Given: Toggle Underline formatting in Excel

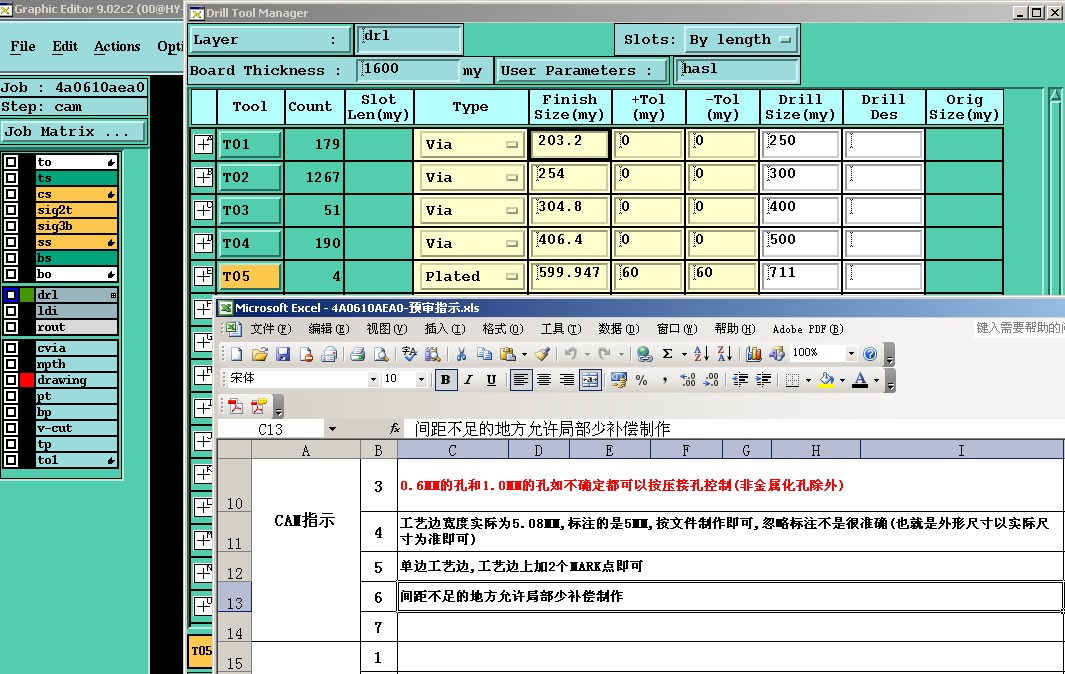Looking at the screenshot, I should [491, 380].
